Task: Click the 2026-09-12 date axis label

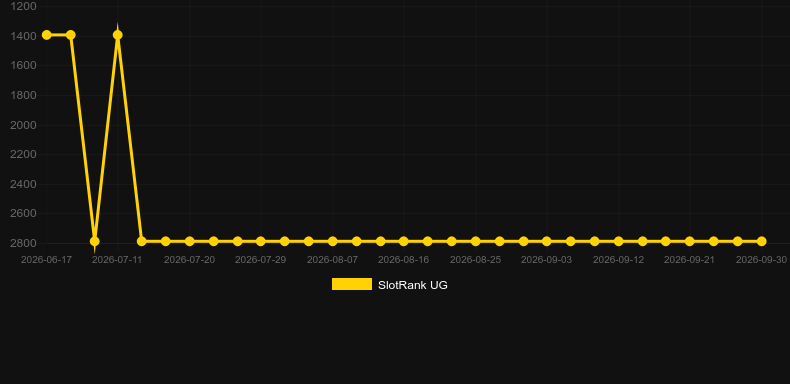Action: [x=619, y=260]
